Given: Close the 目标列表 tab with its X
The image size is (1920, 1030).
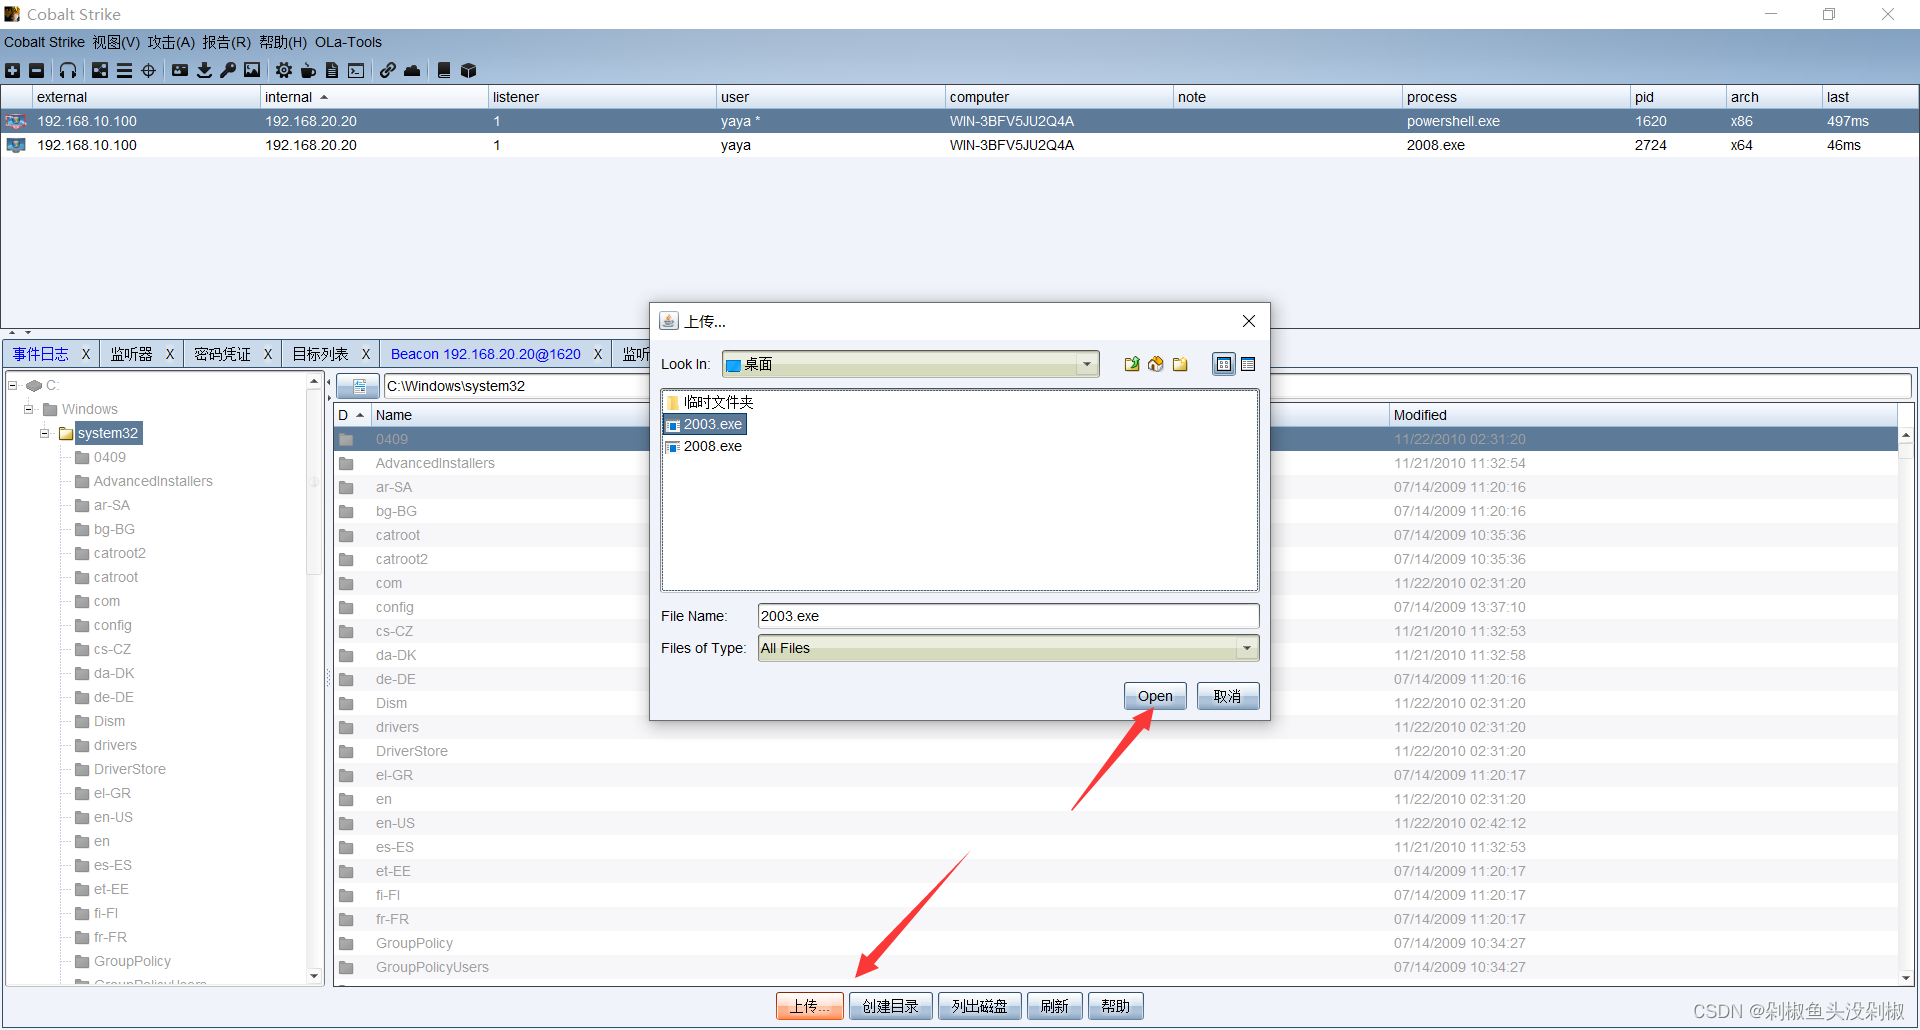Looking at the screenshot, I should [366, 354].
